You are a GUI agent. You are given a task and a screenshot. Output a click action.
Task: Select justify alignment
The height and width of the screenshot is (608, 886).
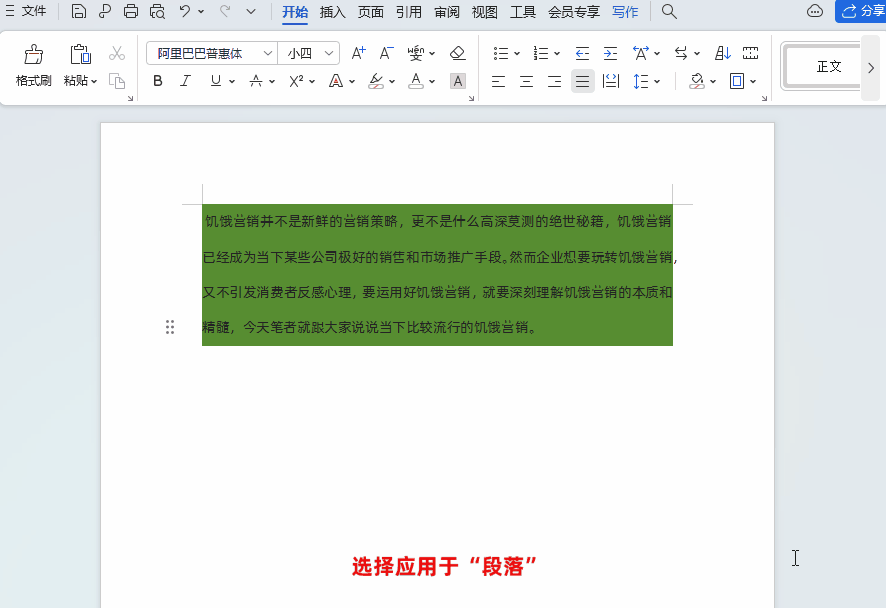point(583,82)
